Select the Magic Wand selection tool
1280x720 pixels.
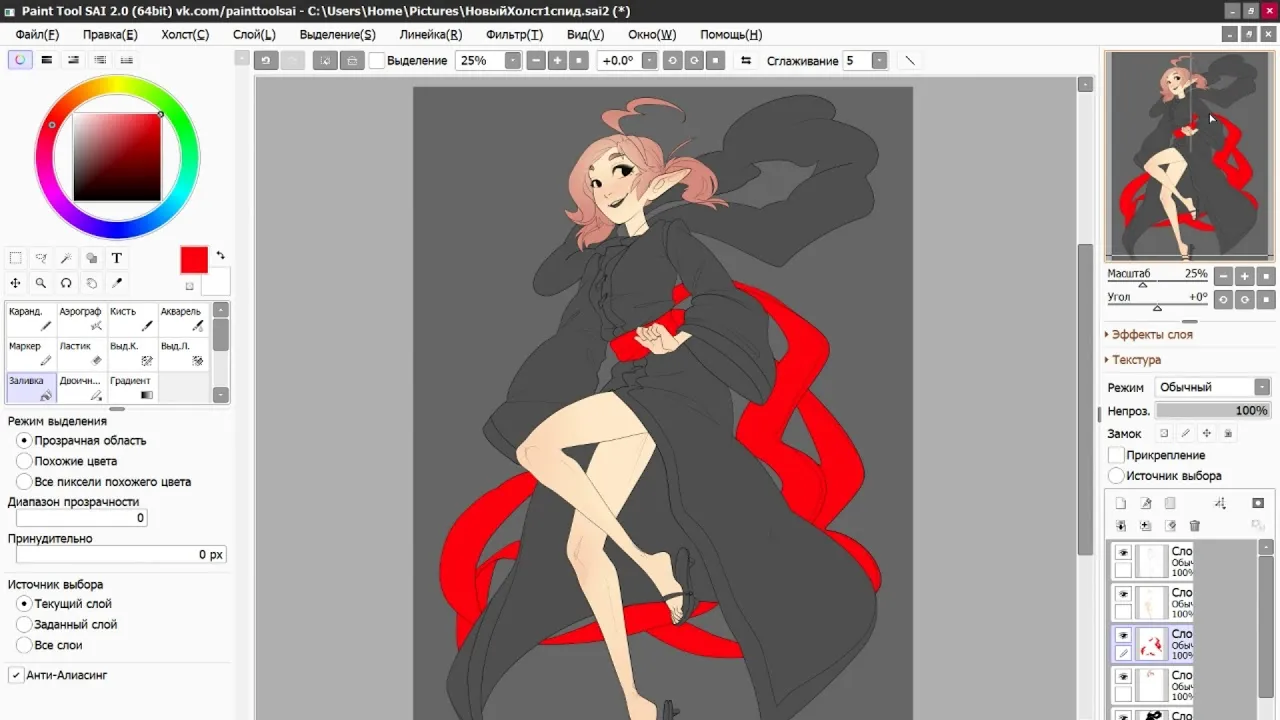pyautogui.click(x=66, y=258)
